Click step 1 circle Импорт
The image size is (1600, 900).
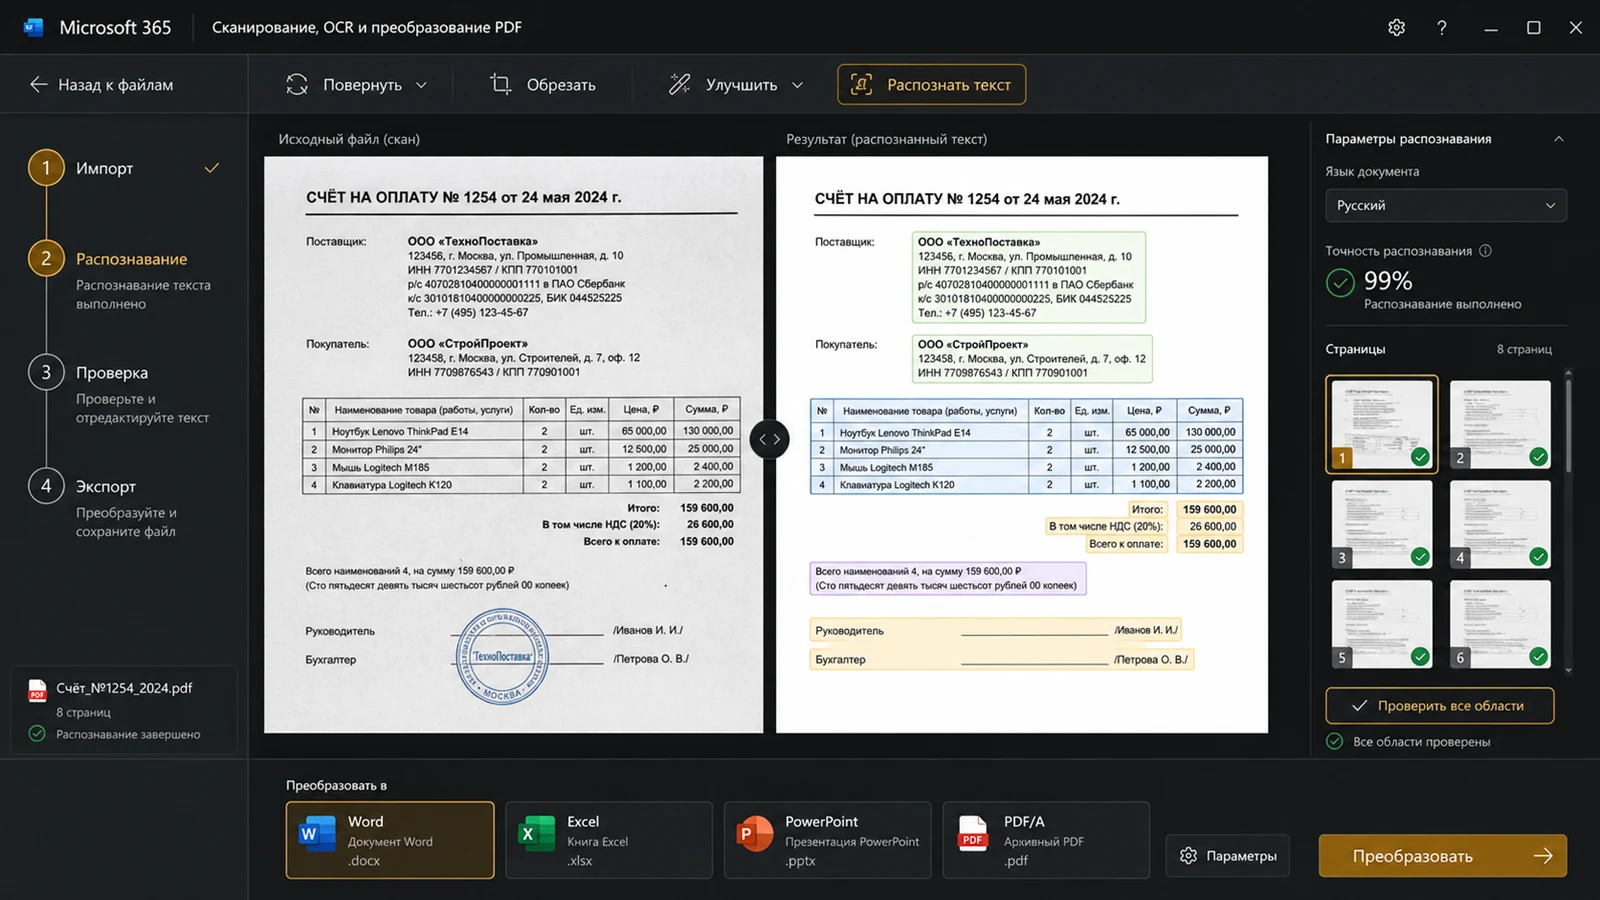46,168
